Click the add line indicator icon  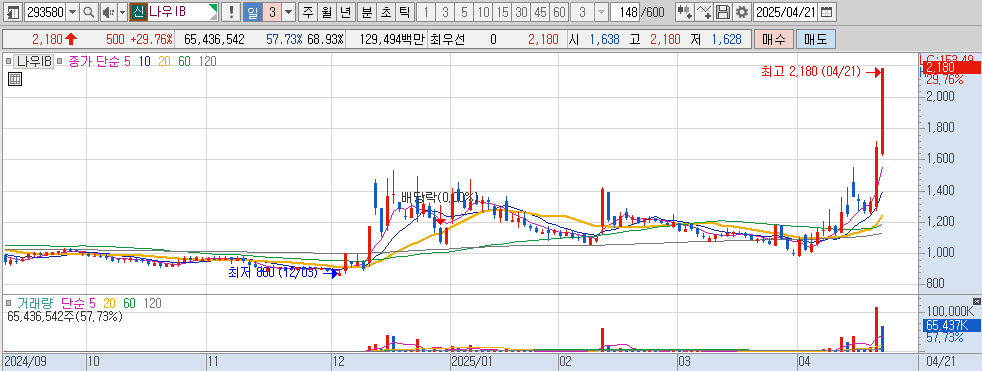click(705, 11)
